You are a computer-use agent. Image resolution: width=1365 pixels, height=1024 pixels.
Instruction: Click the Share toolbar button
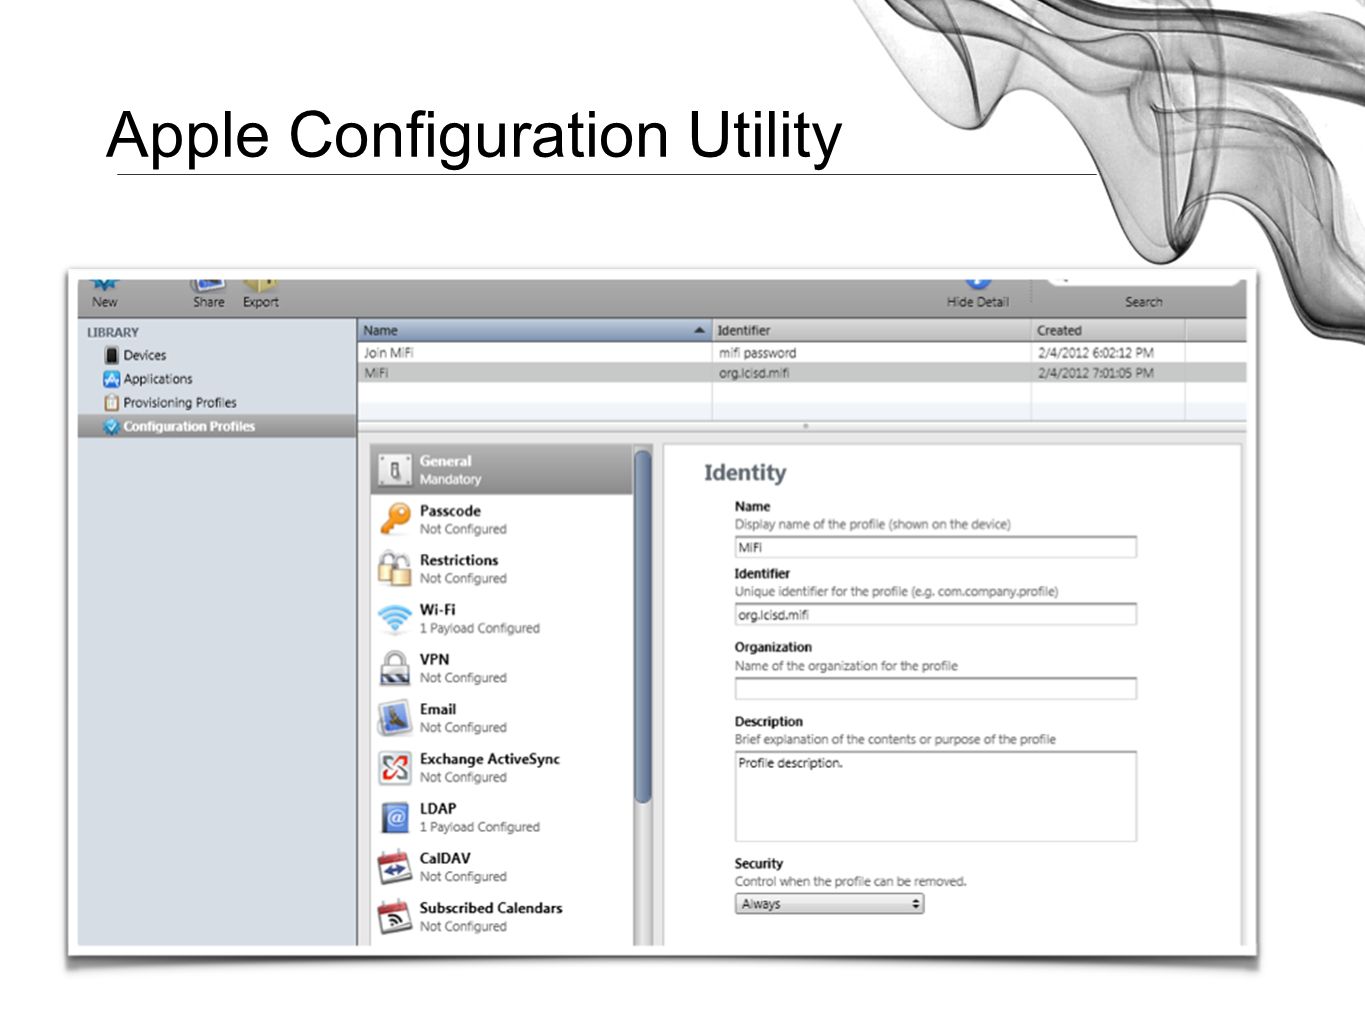coord(208,293)
